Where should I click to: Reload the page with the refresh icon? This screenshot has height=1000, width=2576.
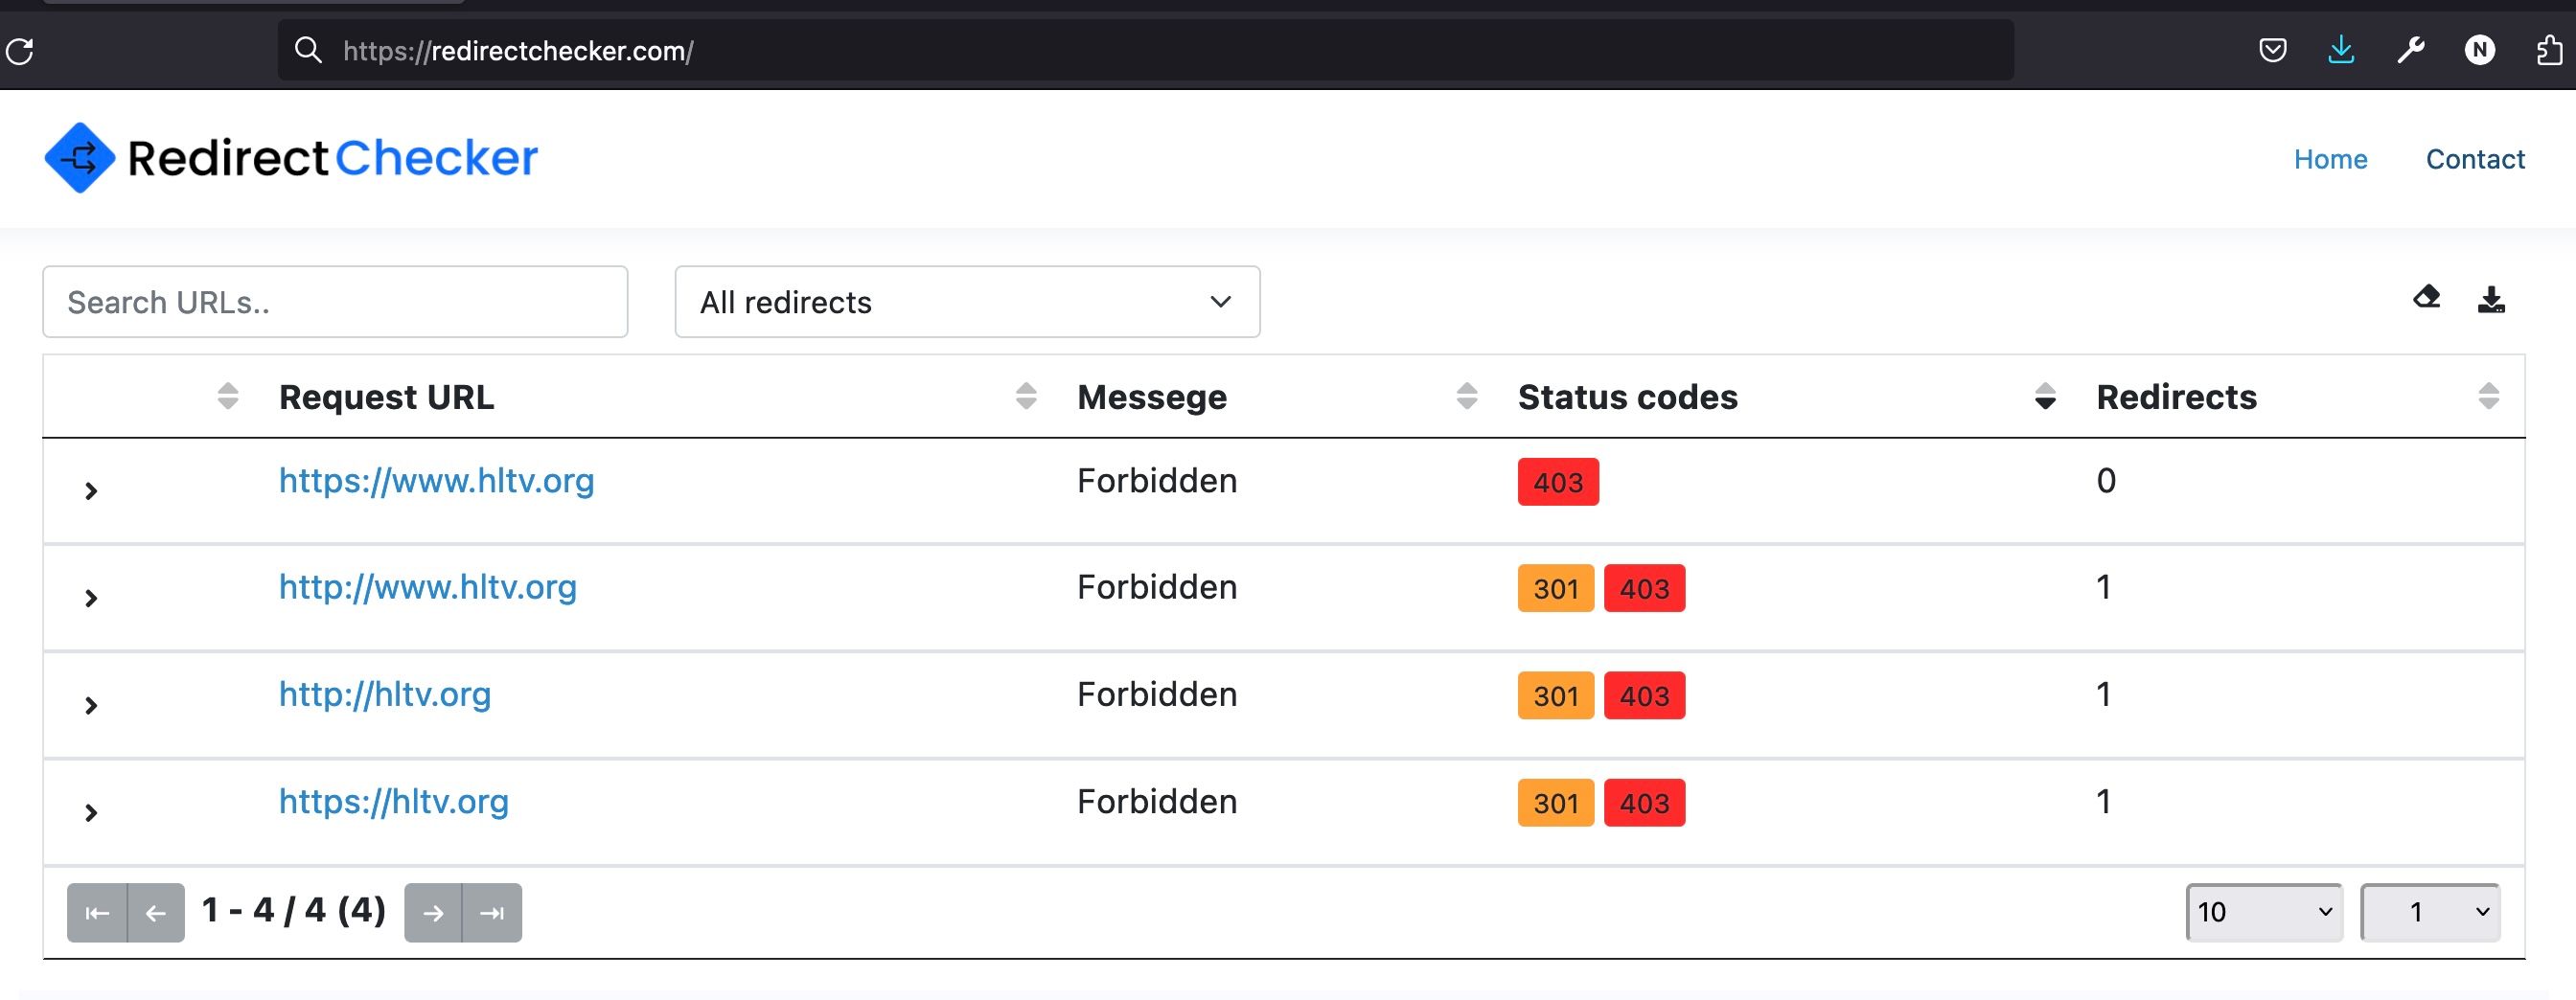(x=20, y=50)
